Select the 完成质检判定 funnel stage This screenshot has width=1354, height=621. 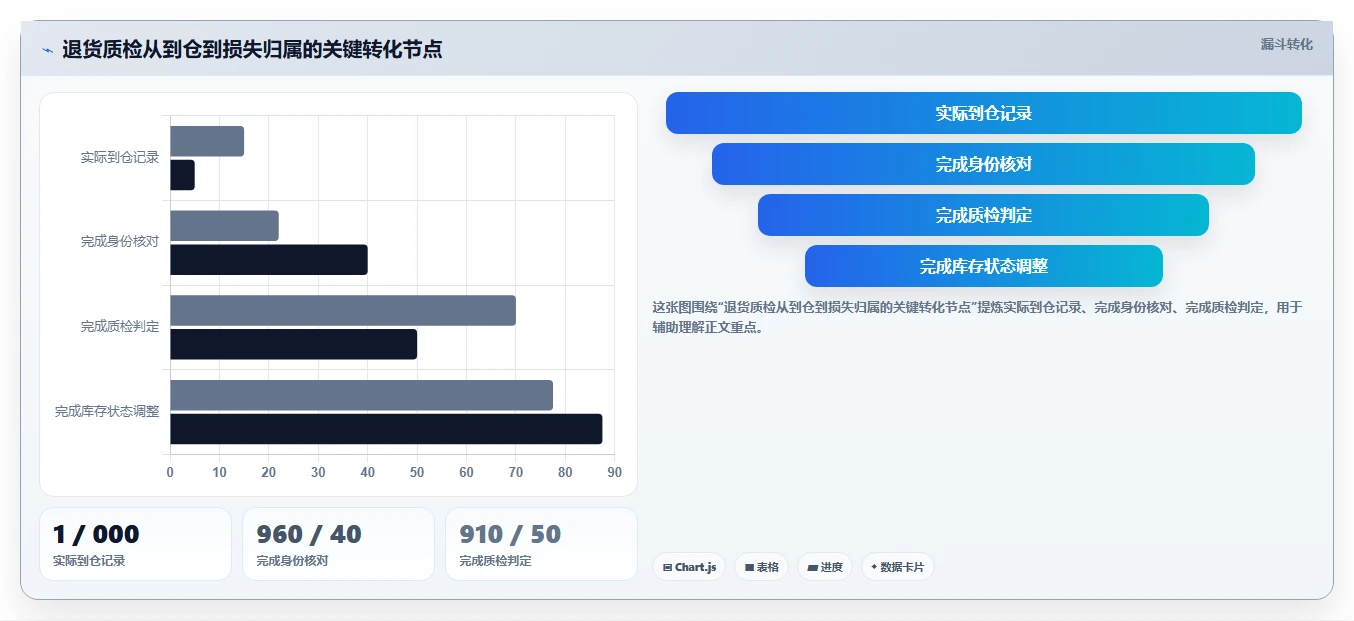(984, 215)
